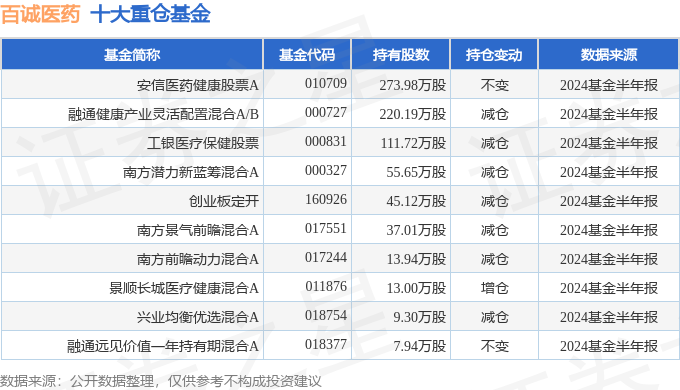Click fund name 融通远见价值一年持有期混合A

click(x=163, y=346)
